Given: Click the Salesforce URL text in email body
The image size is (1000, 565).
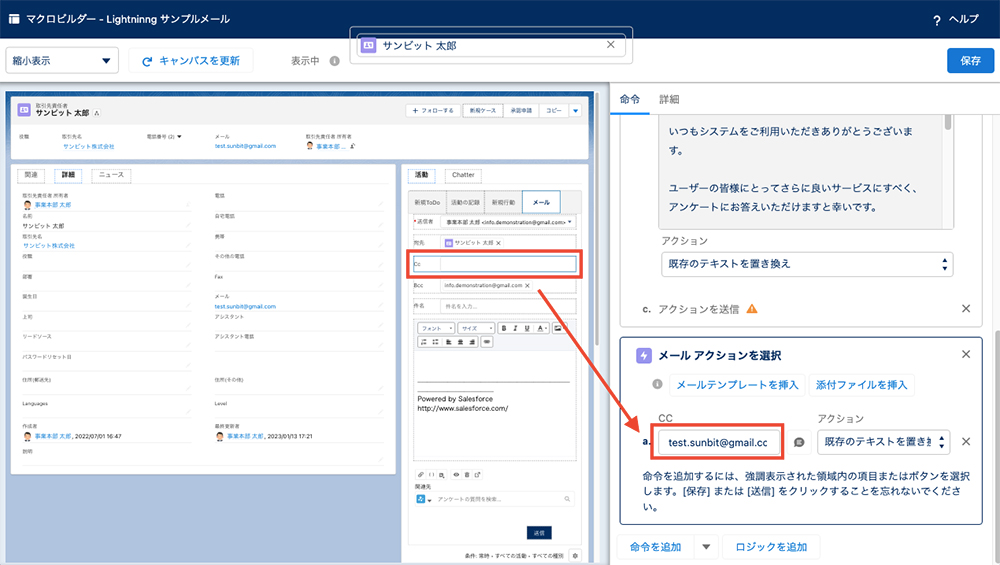Looking at the screenshot, I should click(x=463, y=409).
